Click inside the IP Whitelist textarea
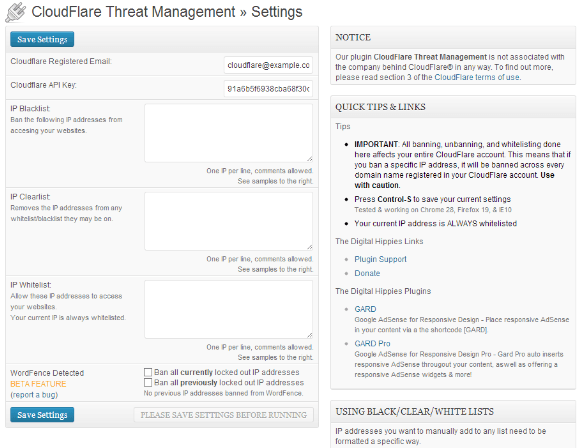The height and width of the screenshot is (448, 581). [x=229, y=309]
